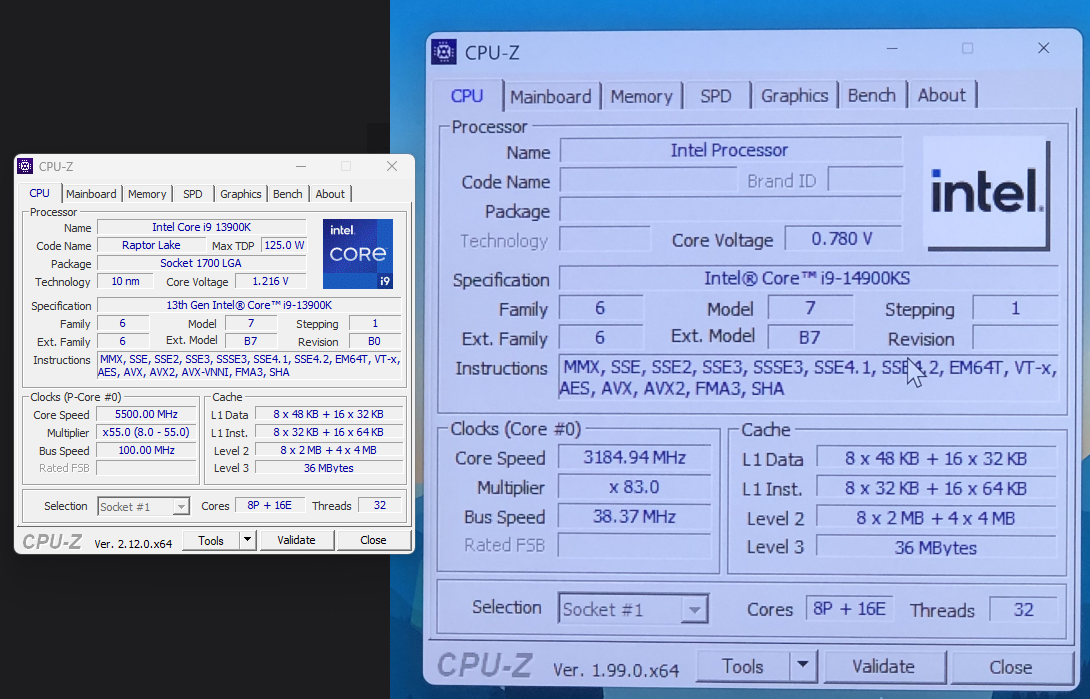The width and height of the screenshot is (1090, 699).
Task: Click the Max TDP value 125.0 W
Action: coord(284,245)
